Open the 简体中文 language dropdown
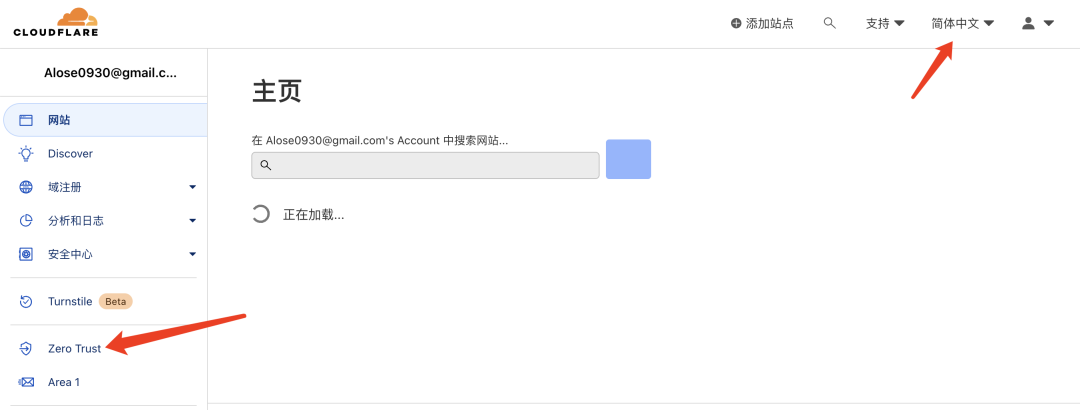The height and width of the screenshot is (410, 1080). tap(962, 23)
